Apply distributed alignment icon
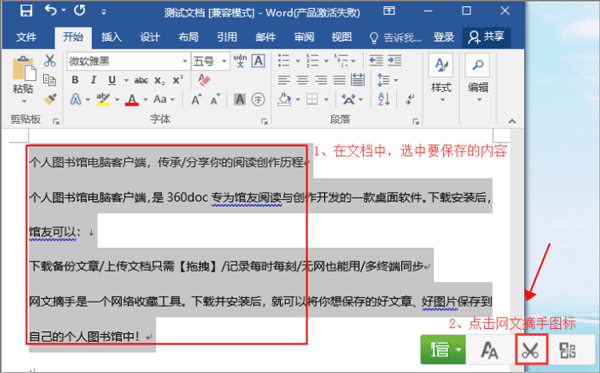 point(357,80)
